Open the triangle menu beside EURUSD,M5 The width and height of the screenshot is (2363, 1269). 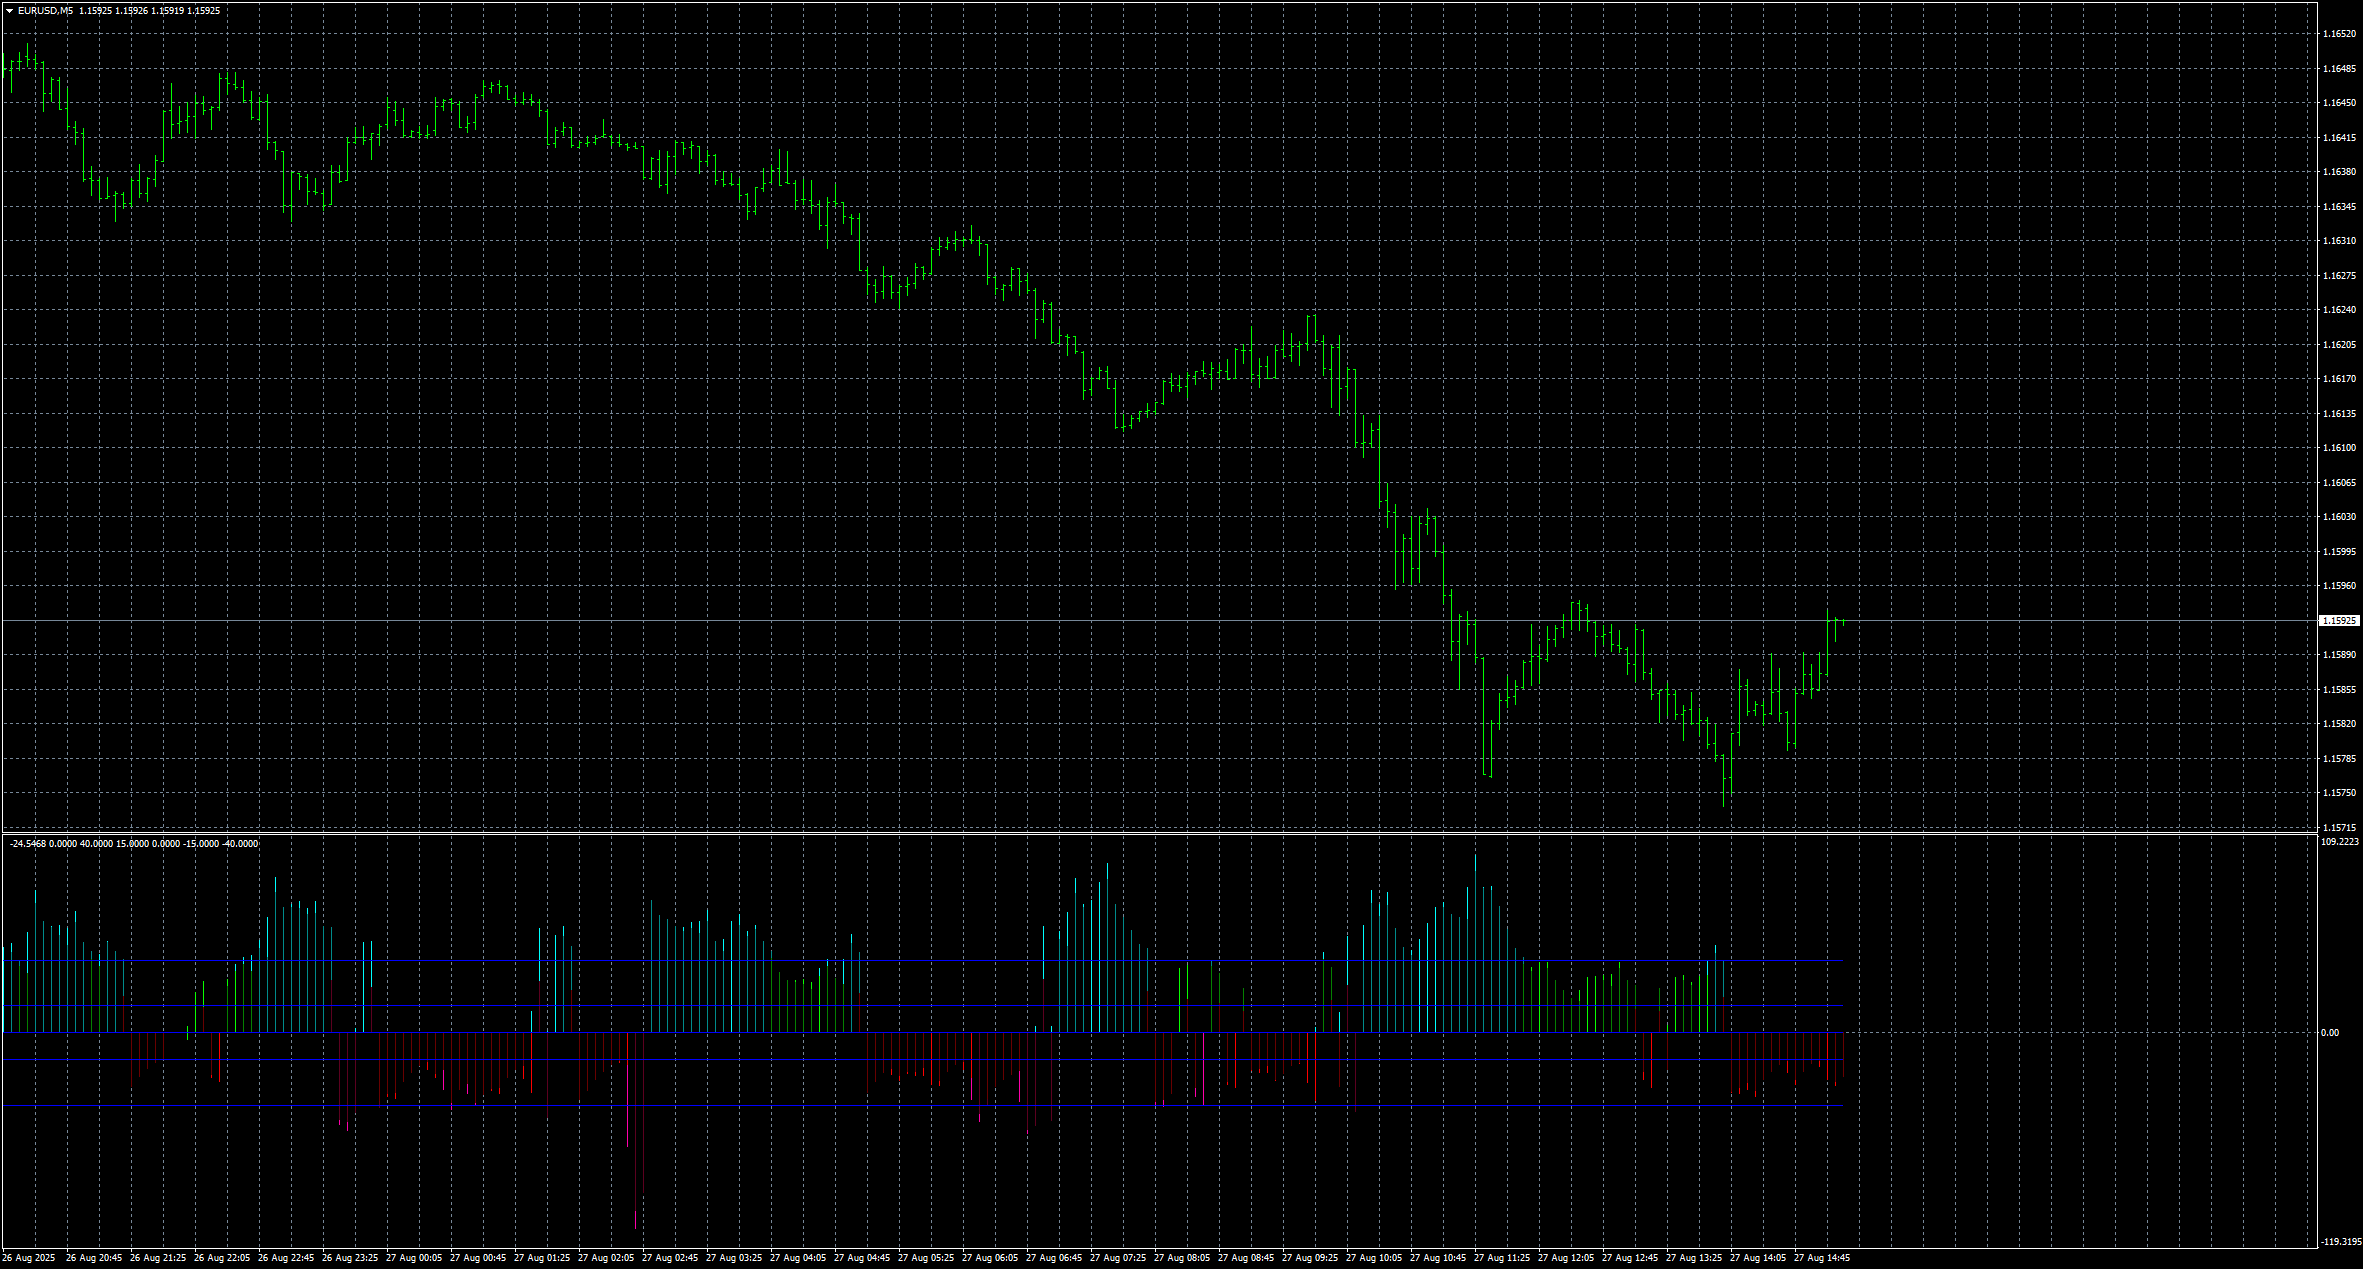pyautogui.click(x=9, y=11)
